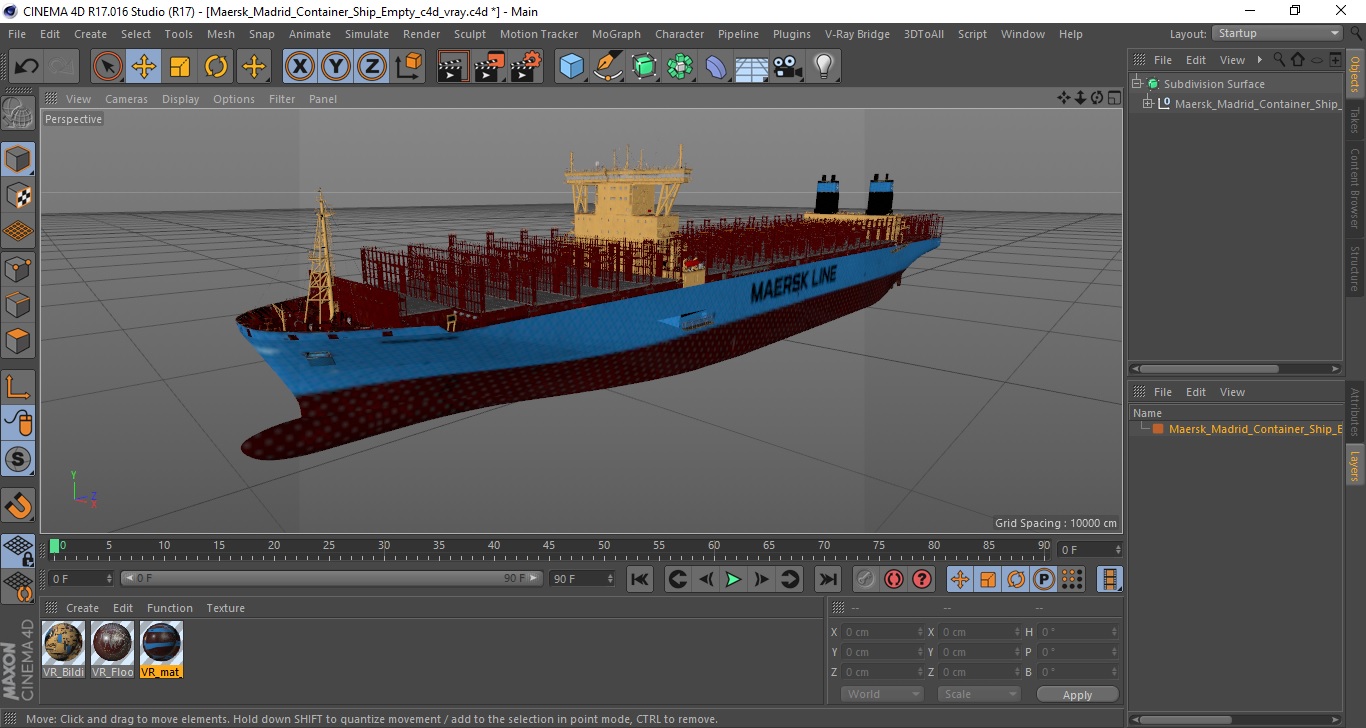This screenshot has width=1366, height=728.
Task: Open the MoGraph menu
Action: (x=616, y=34)
